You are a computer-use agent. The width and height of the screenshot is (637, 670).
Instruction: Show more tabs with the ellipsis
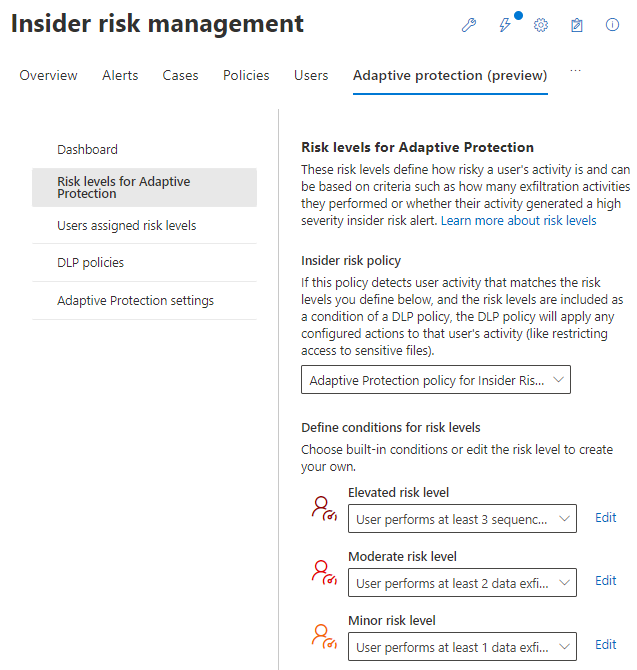574,71
